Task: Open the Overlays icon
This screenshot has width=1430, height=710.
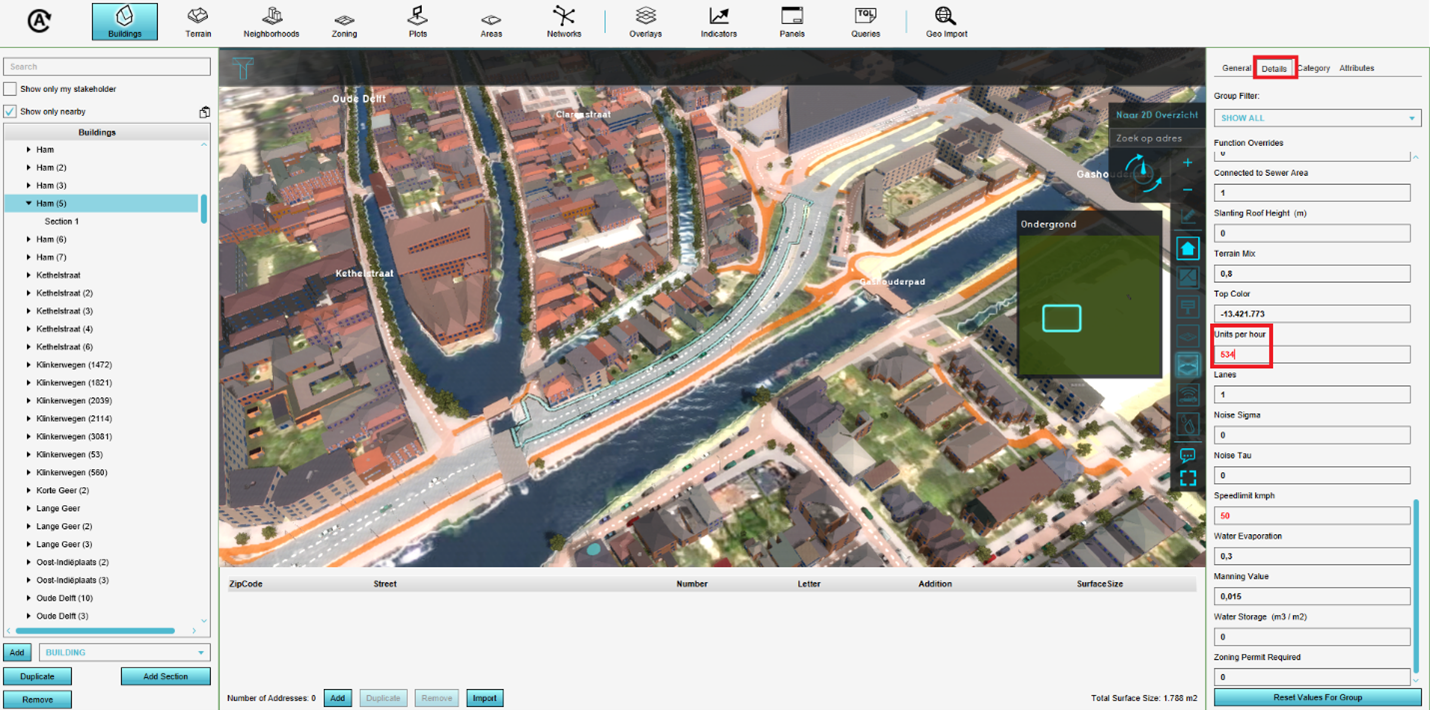Action: point(645,21)
